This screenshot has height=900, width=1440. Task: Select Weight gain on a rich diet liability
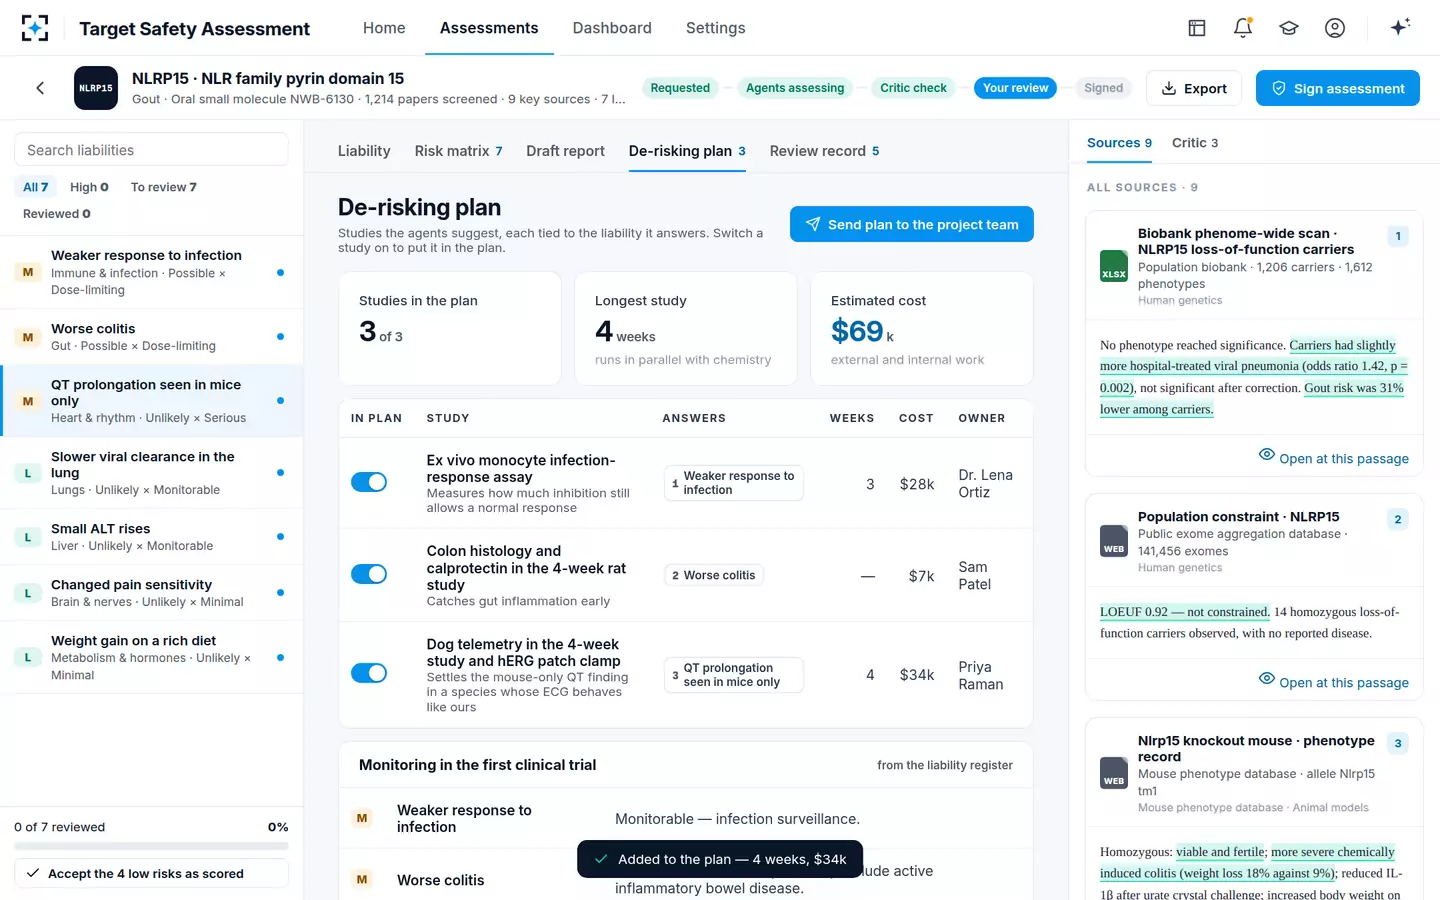(x=151, y=657)
